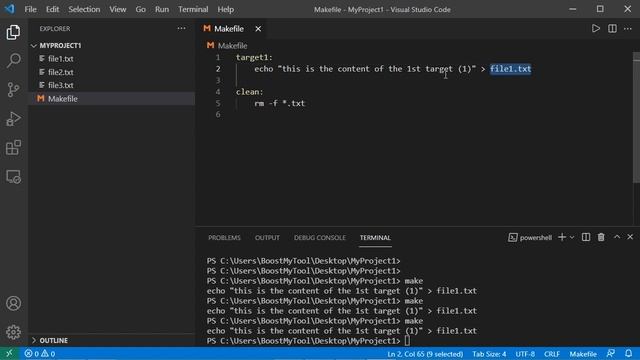Click the 'clean:' code line
Screen dimensions: 640x360
point(249,92)
